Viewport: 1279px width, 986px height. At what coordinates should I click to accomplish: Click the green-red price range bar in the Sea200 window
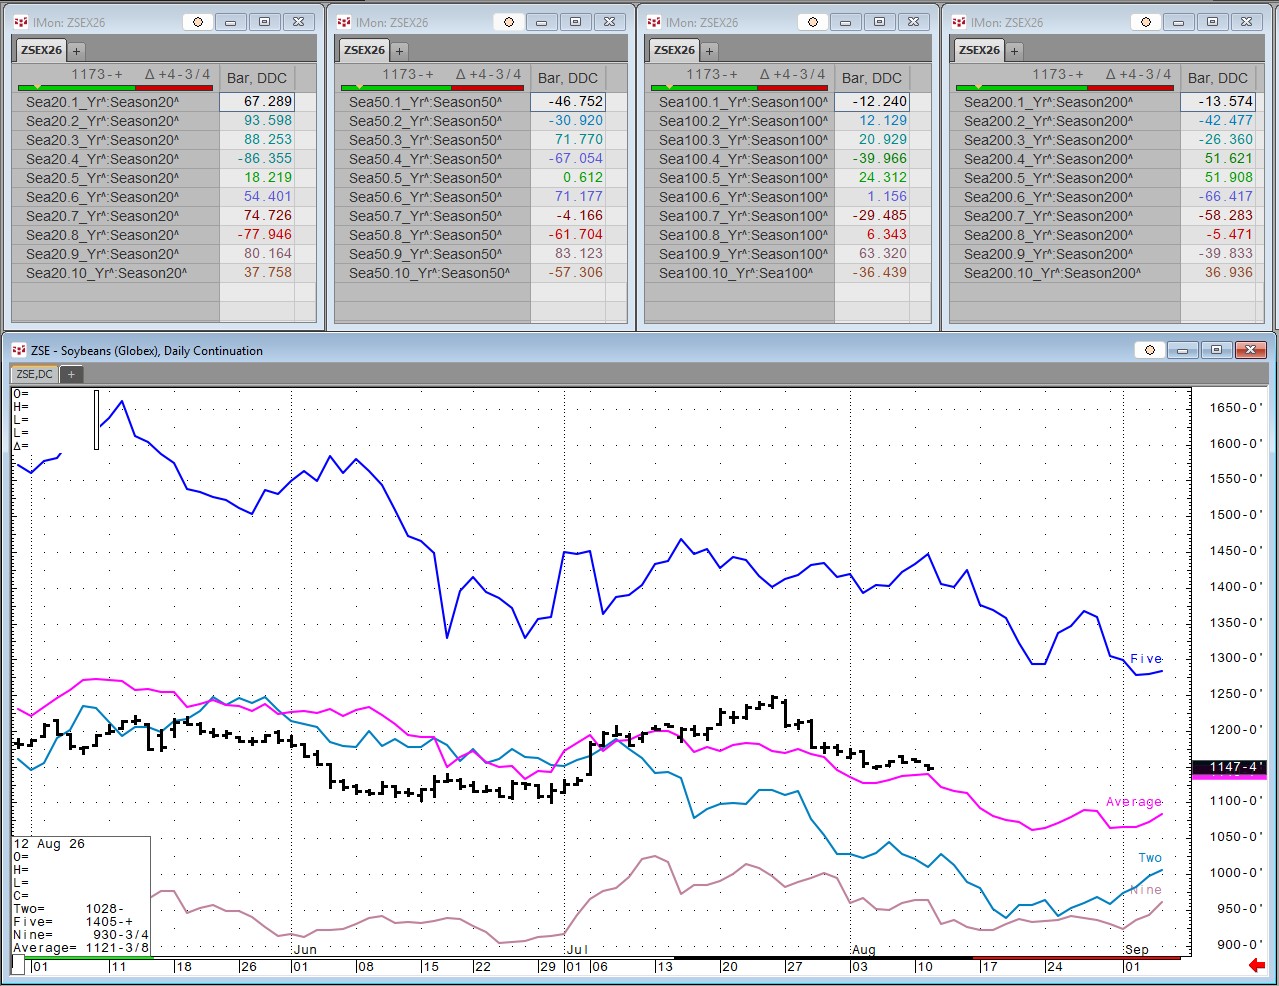tap(1065, 88)
